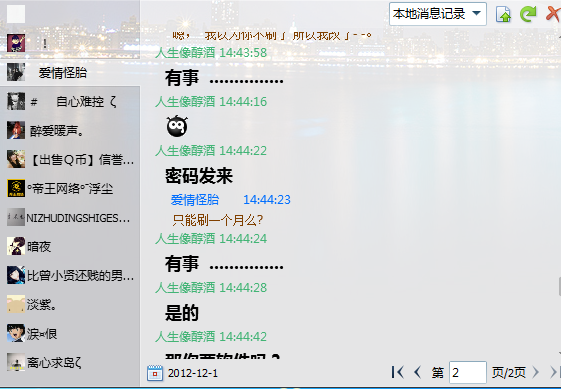This screenshot has width=561, height=389.
Task: Select contact 爱情怪胎 in the list
Action: (70, 73)
